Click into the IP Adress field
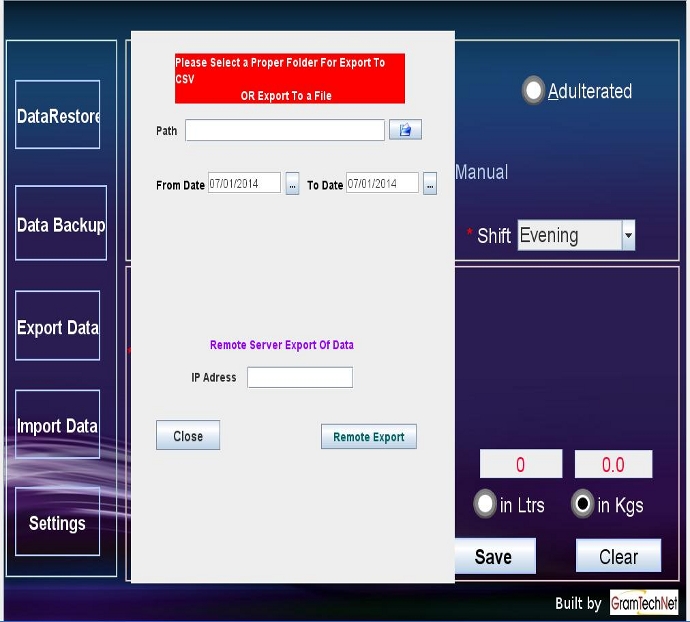Image resolution: width=690 pixels, height=622 pixels. 299,377
